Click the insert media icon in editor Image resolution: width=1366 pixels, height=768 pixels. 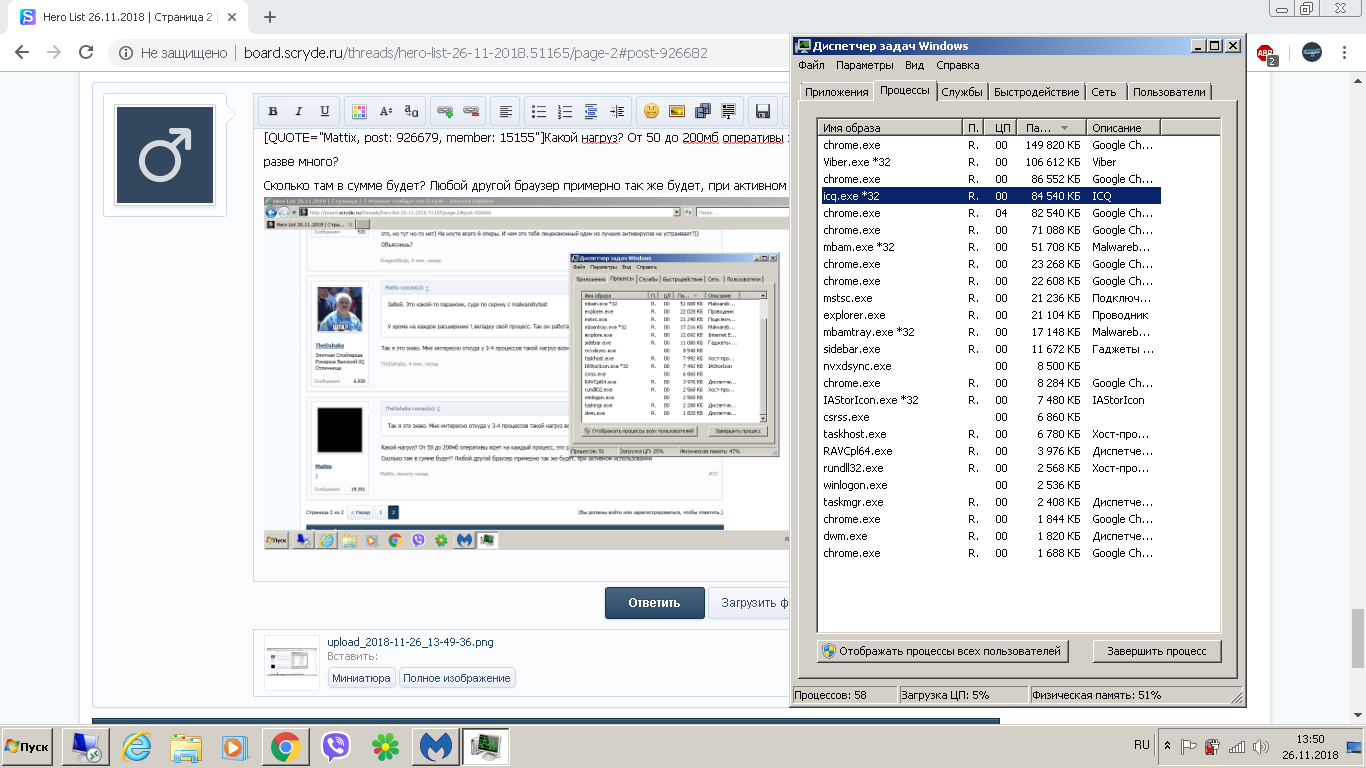(703, 111)
